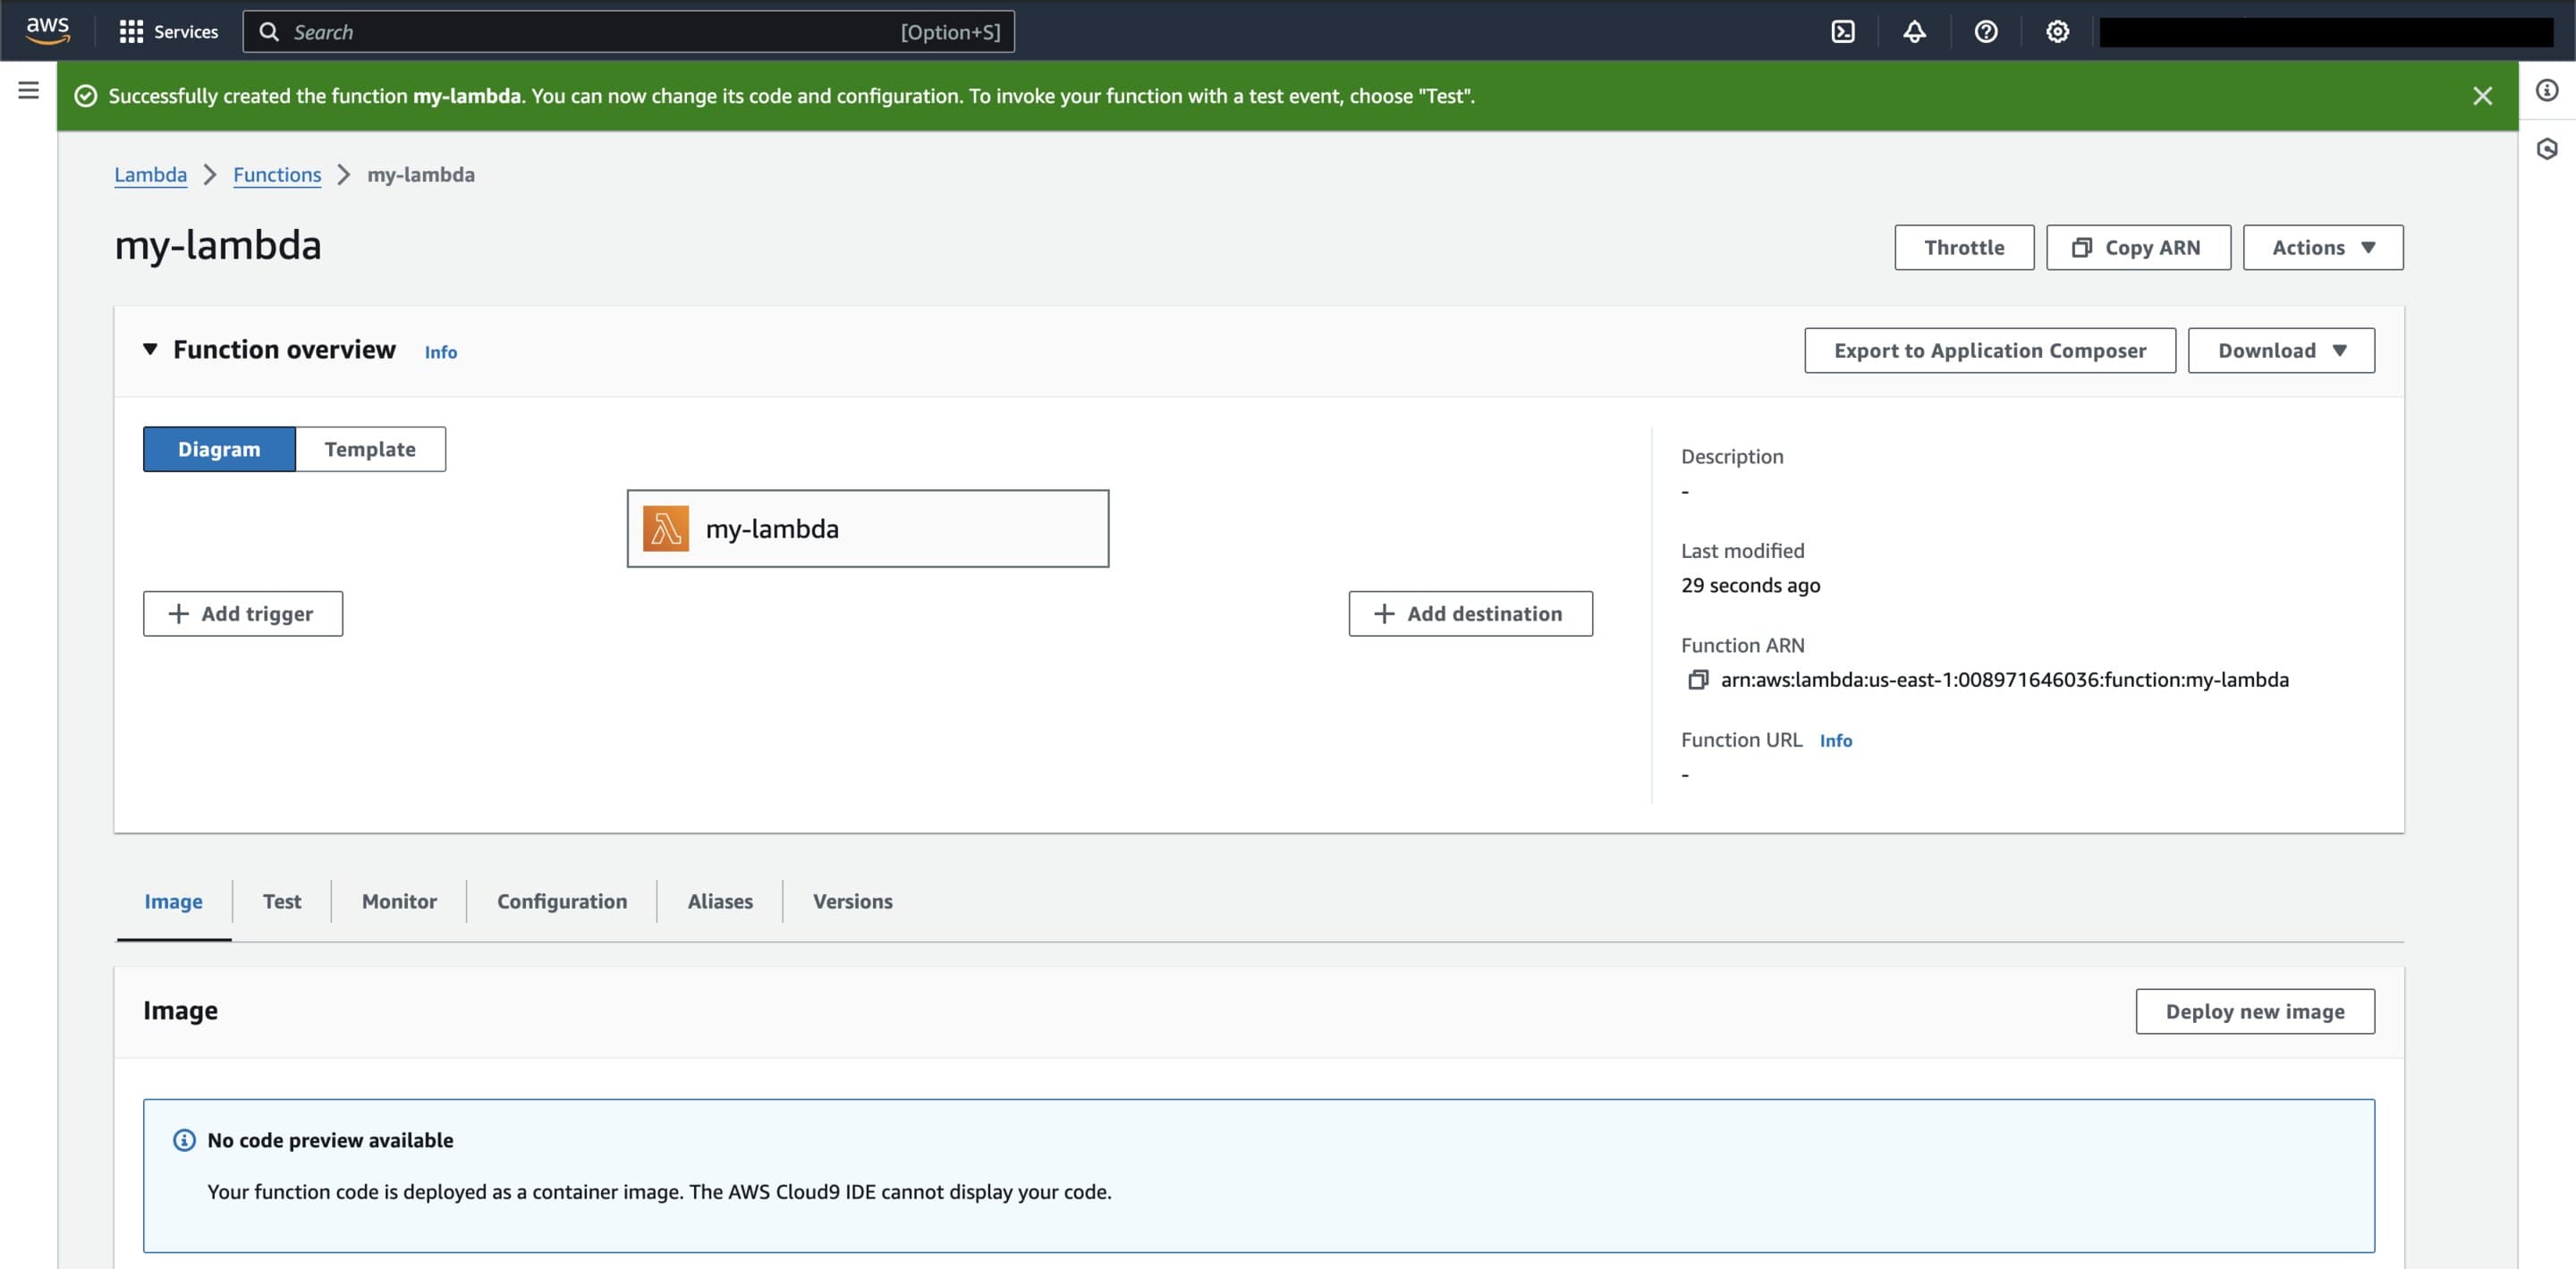The height and width of the screenshot is (1269, 2576).
Task: Click the my-lambda breadcrumb text
Action: point(421,174)
